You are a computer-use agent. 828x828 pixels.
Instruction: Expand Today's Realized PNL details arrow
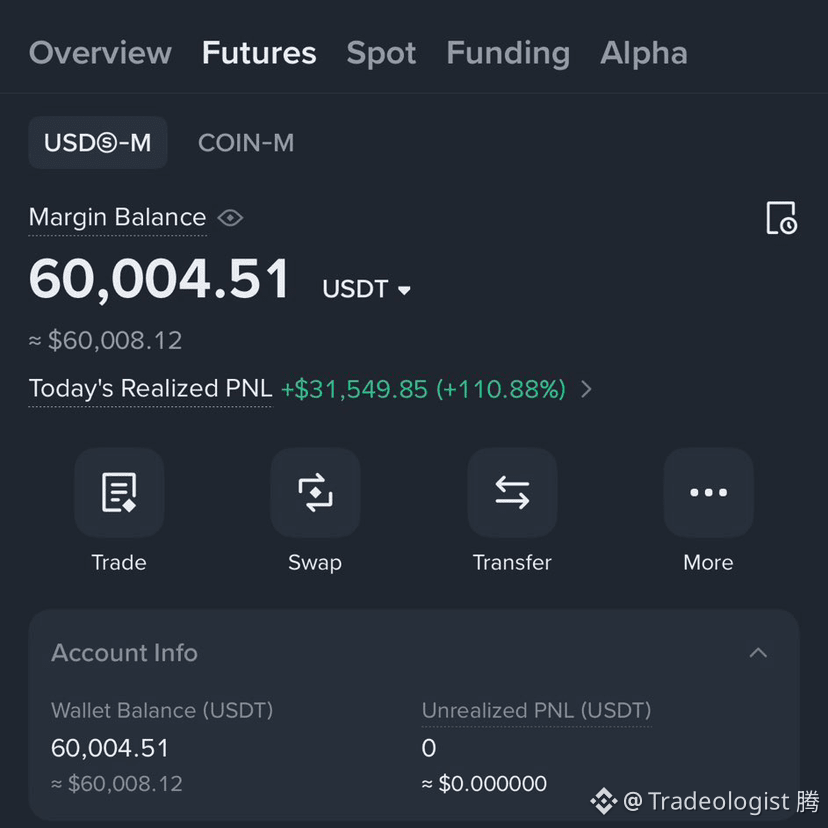pyautogui.click(x=586, y=389)
